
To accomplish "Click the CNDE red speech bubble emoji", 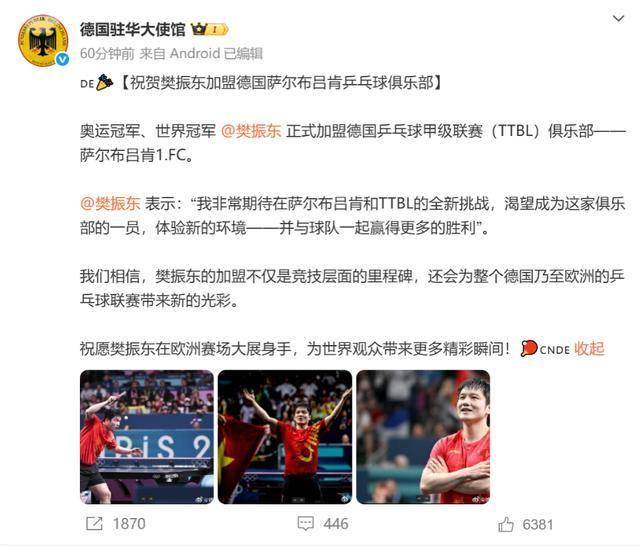I will coord(529,348).
